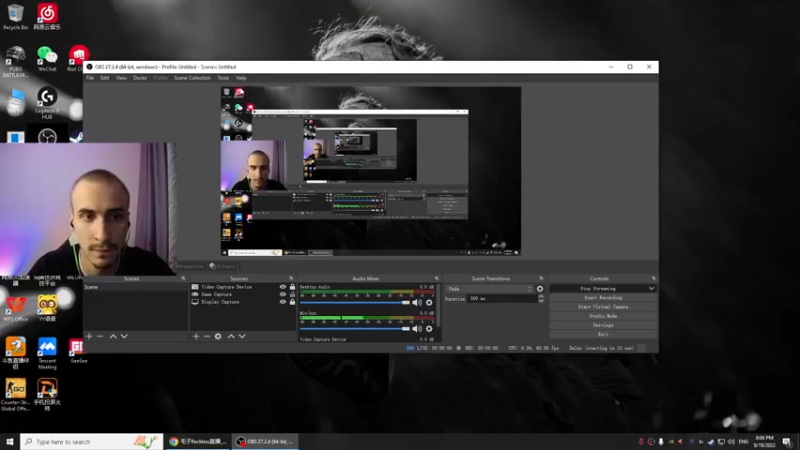Image resolution: width=800 pixels, height=450 pixels.
Task: Open source properties using the gear icon
Action: click(x=218, y=336)
